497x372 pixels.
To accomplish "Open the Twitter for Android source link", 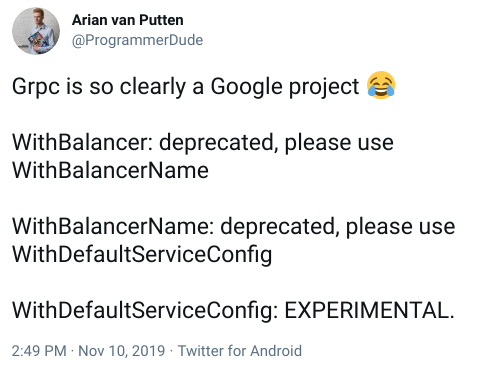I will tap(240, 351).
